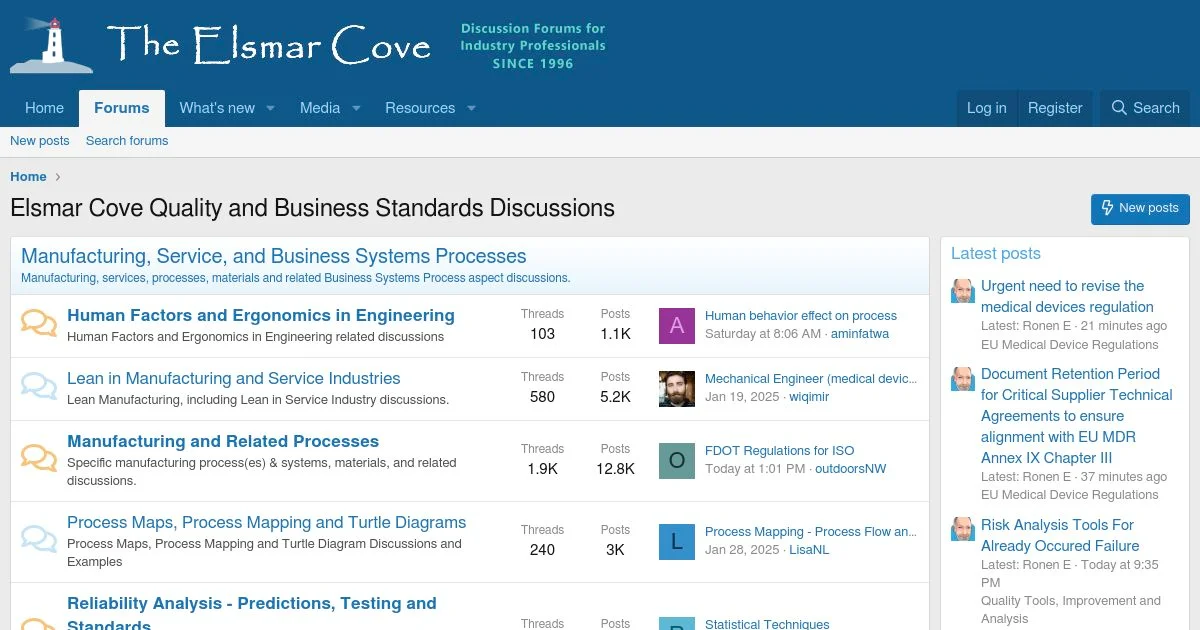Image resolution: width=1200 pixels, height=630 pixels.
Task: Open 'Urgent need to revise the medical devices regulation'
Action: tap(1067, 297)
